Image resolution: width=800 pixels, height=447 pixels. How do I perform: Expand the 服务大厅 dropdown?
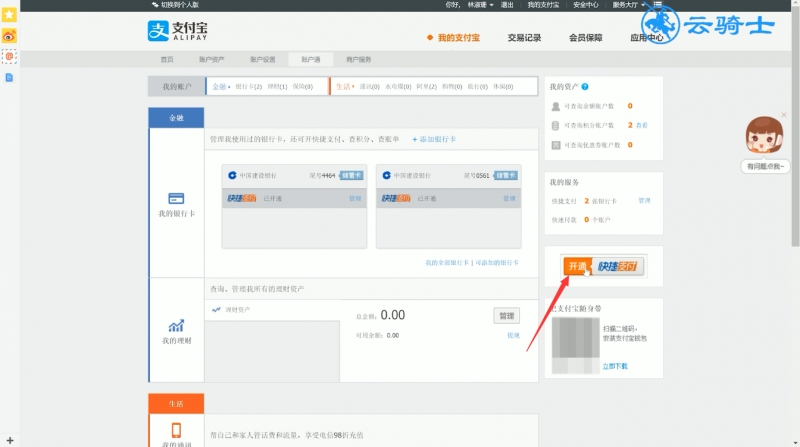(x=628, y=5)
